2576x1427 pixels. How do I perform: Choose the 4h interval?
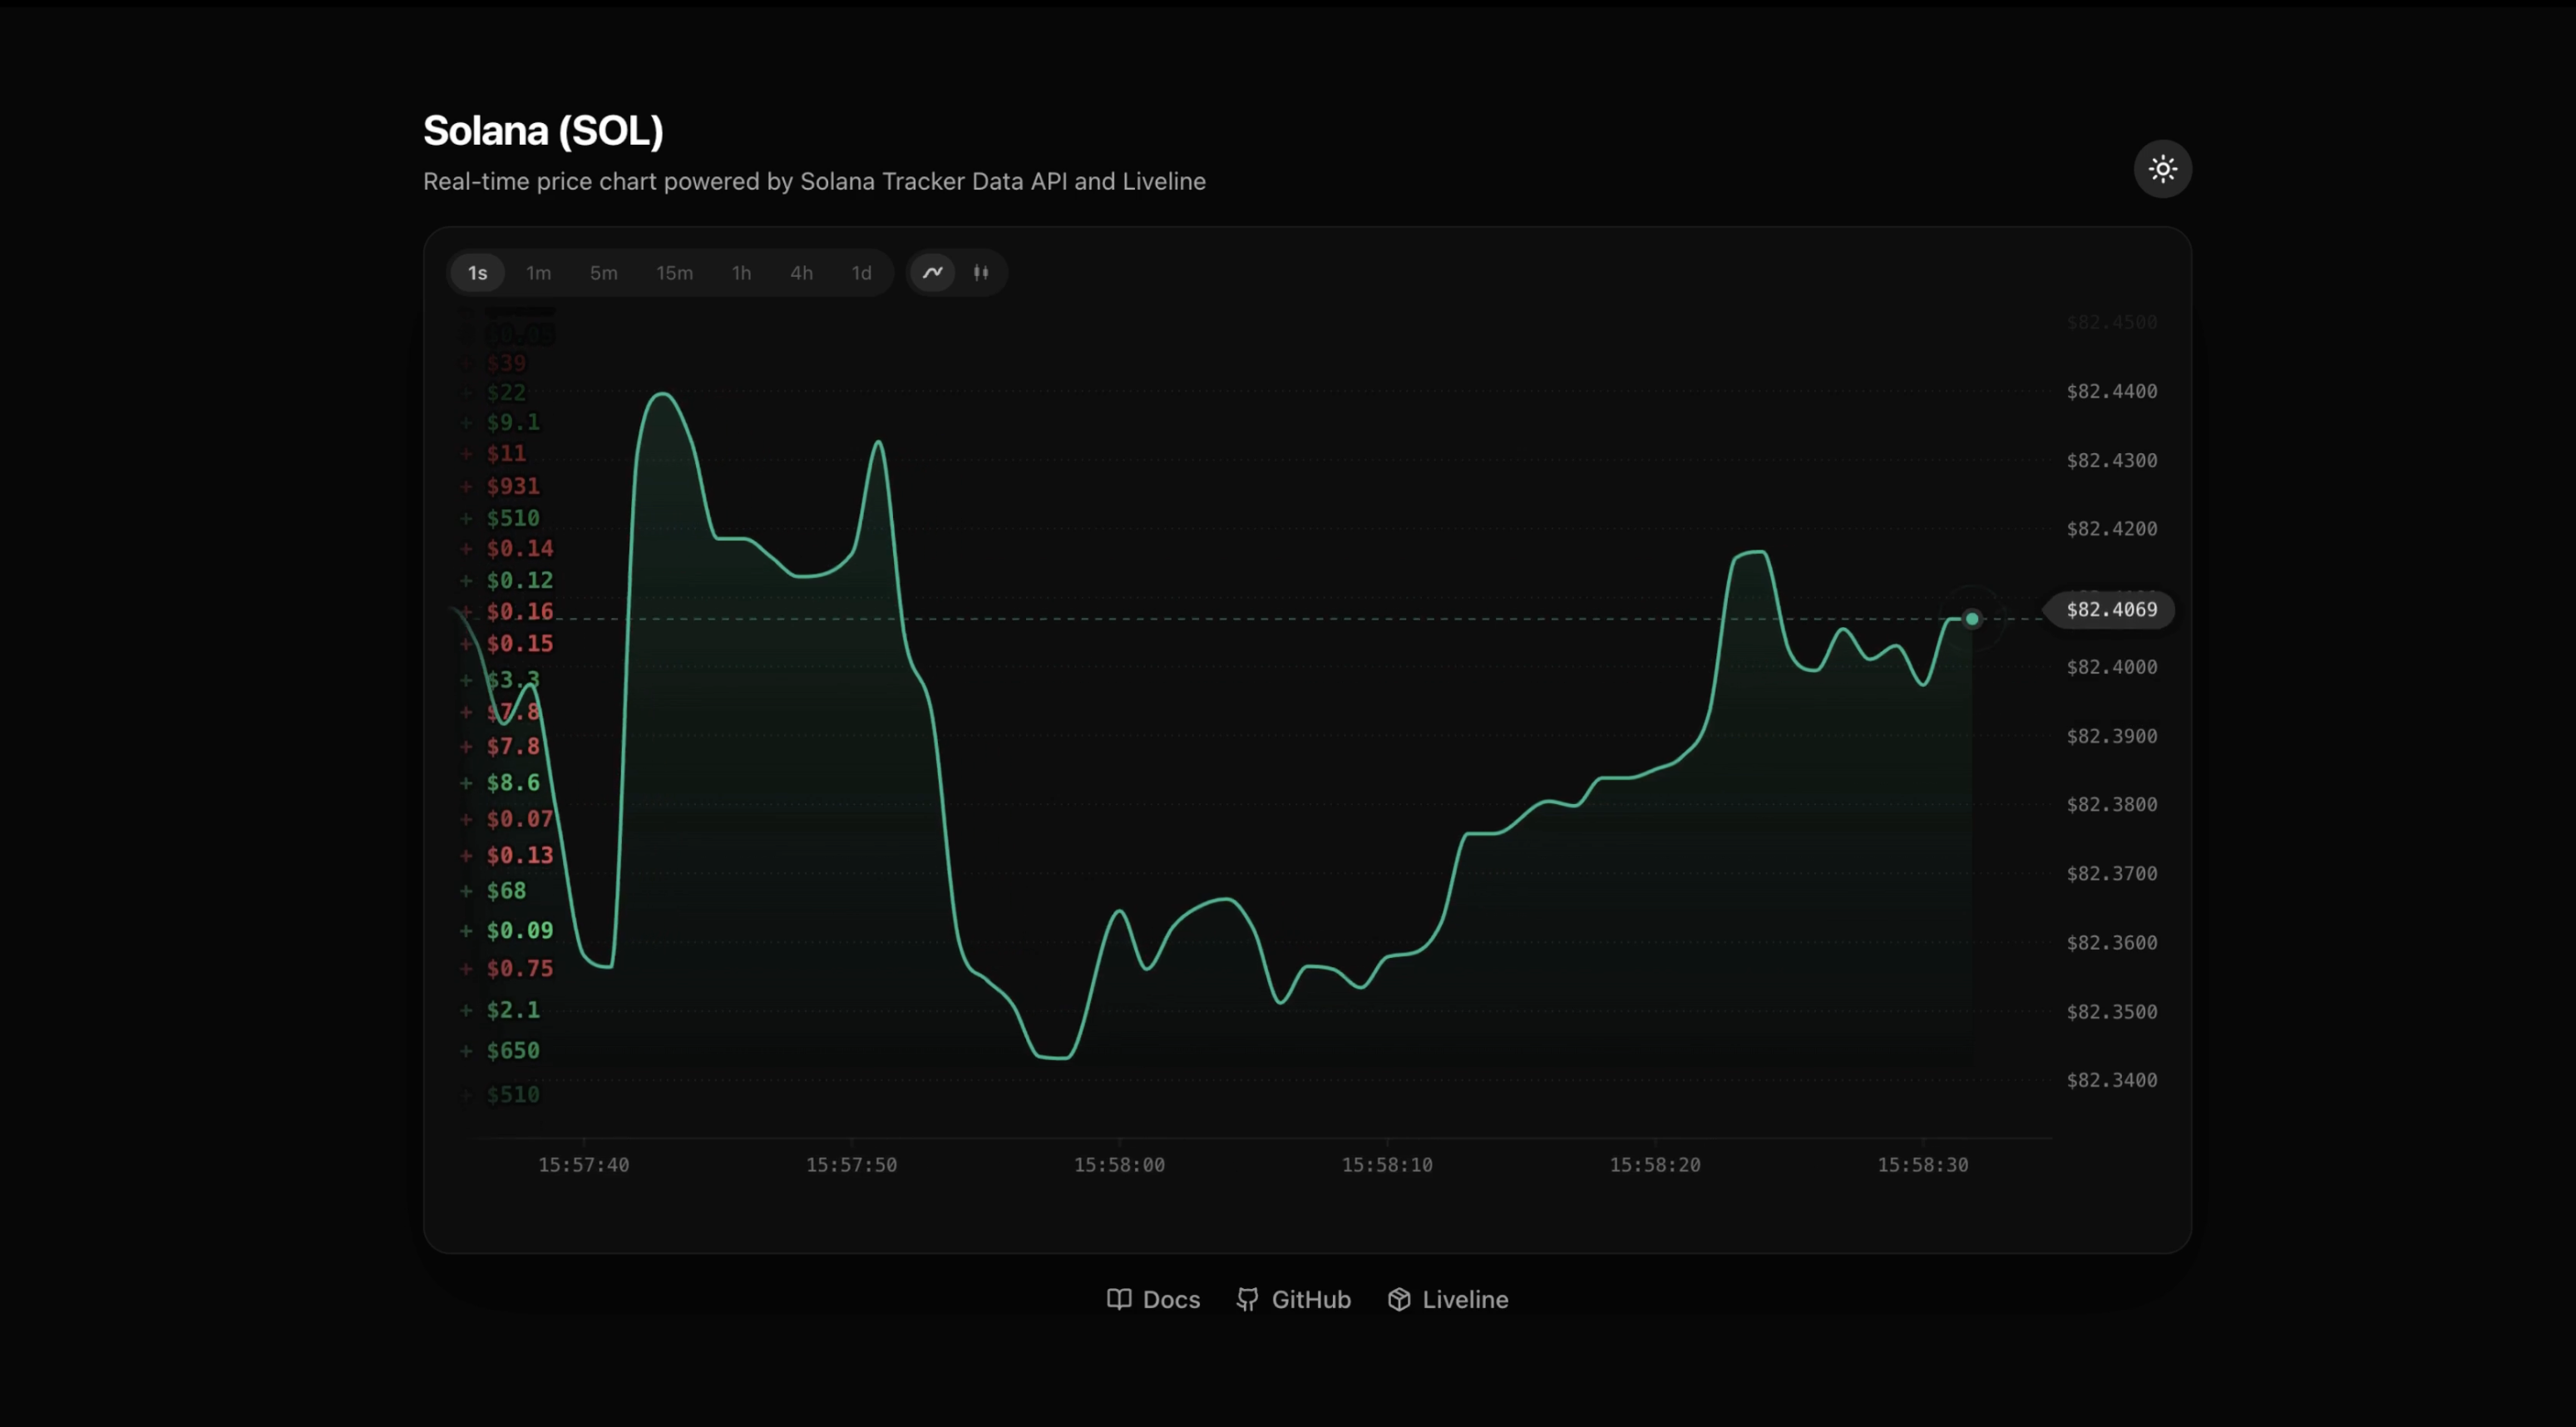point(801,273)
